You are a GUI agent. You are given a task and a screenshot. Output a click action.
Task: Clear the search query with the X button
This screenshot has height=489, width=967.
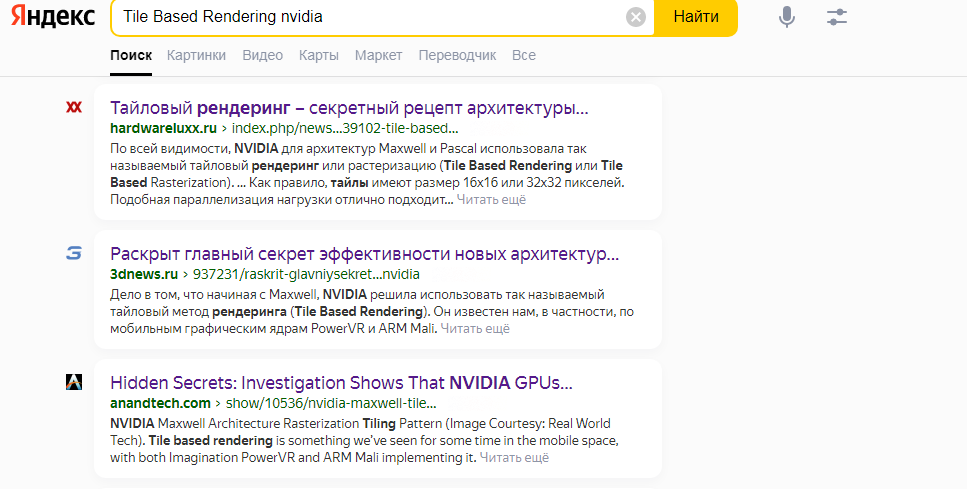636,17
